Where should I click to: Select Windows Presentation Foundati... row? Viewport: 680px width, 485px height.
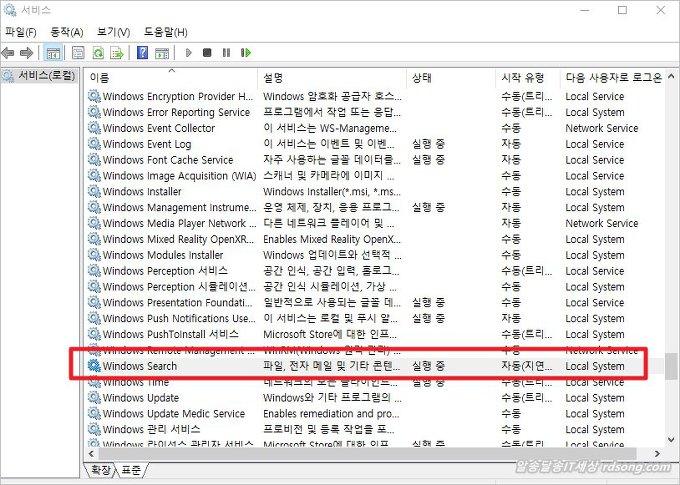pyautogui.click(x=375, y=302)
